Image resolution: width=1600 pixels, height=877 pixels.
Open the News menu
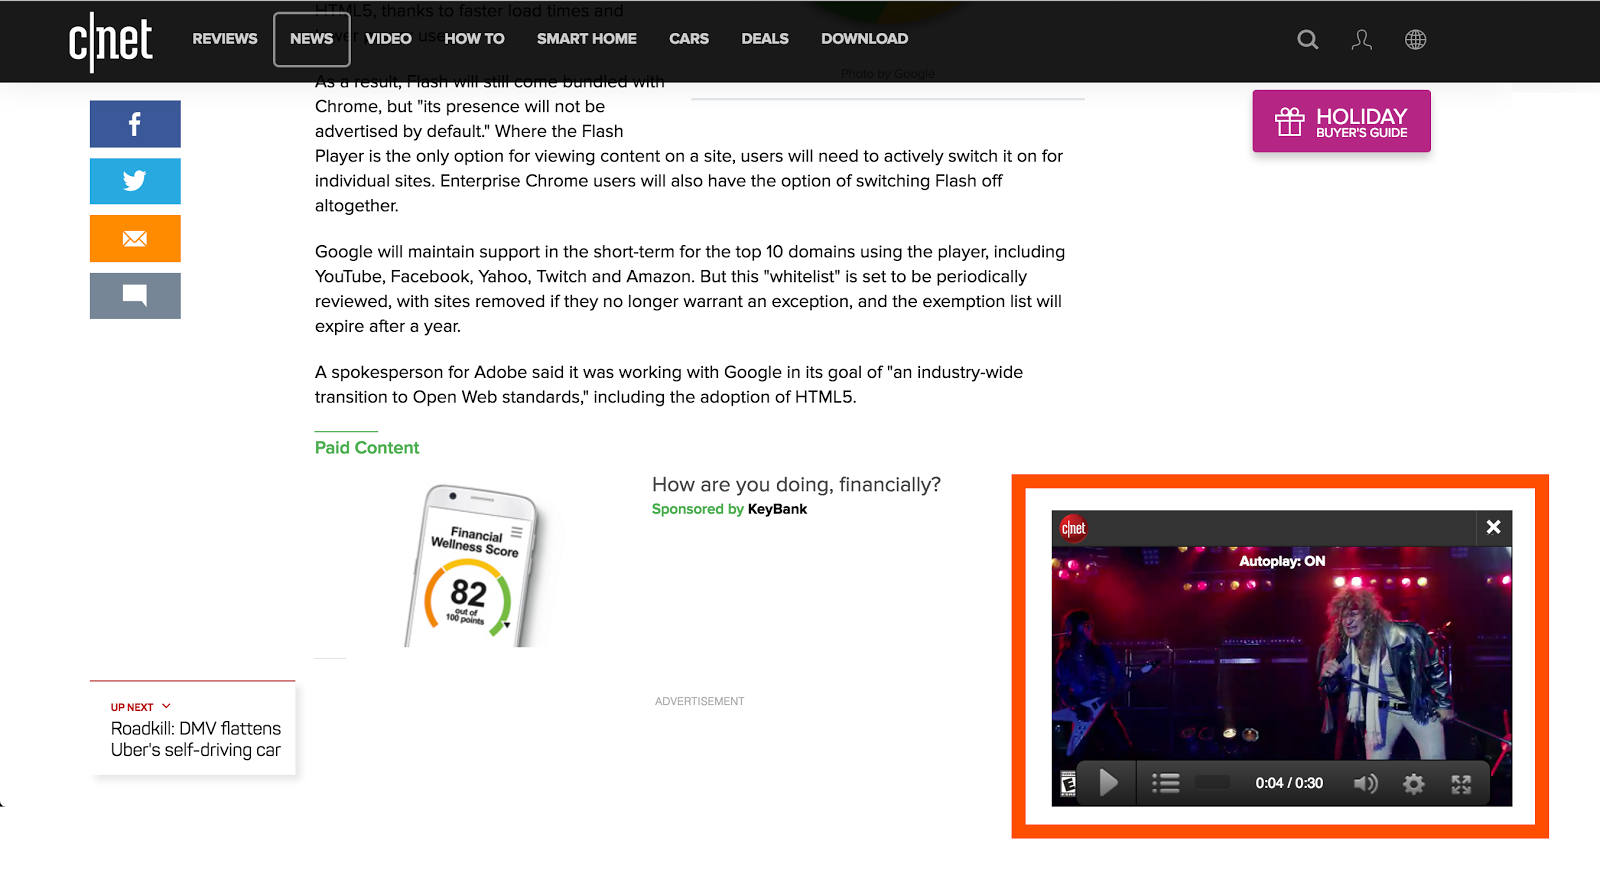pos(312,39)
